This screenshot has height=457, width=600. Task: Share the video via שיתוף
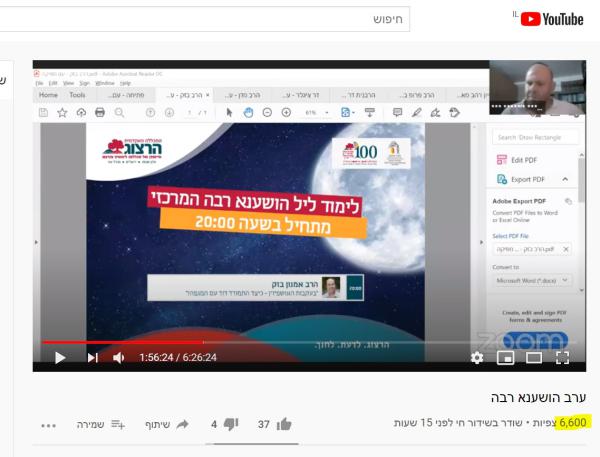(x=167, y=424)
